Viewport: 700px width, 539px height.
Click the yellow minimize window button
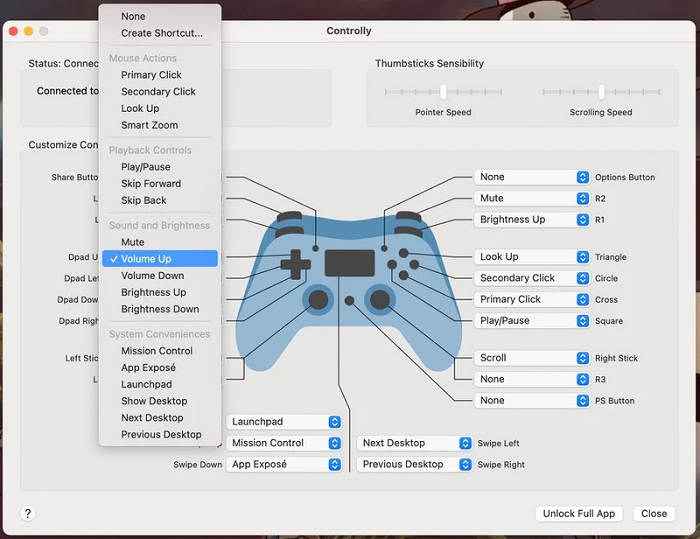29,31
